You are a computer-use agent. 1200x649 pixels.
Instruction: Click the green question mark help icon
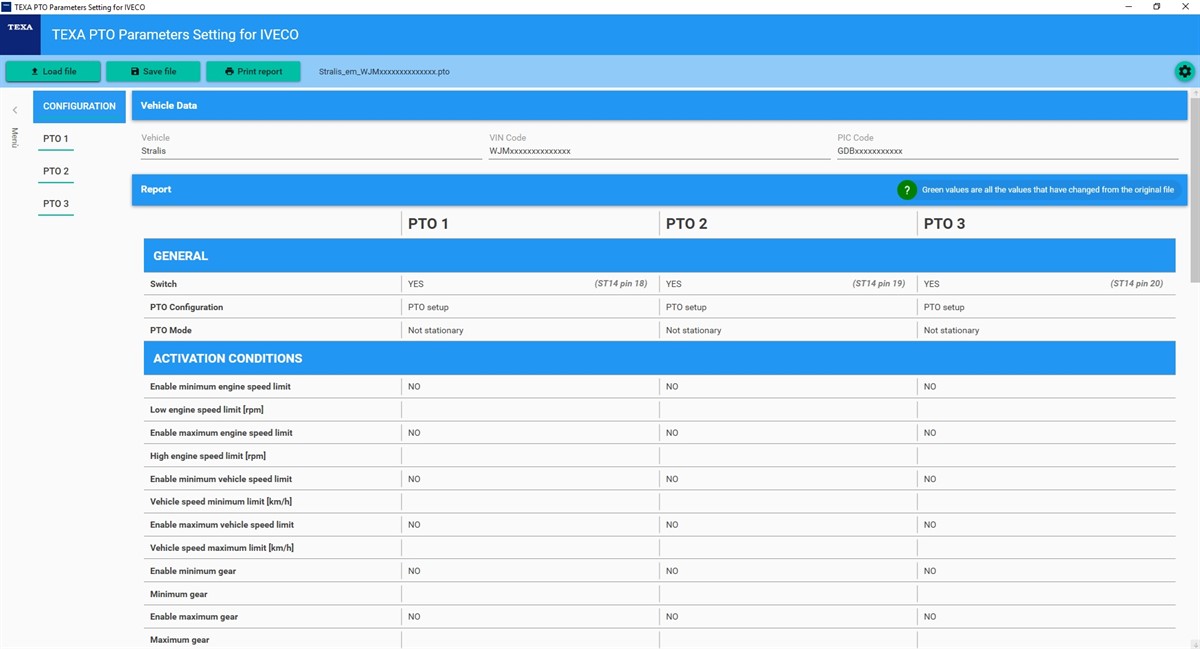pos(907,190)
